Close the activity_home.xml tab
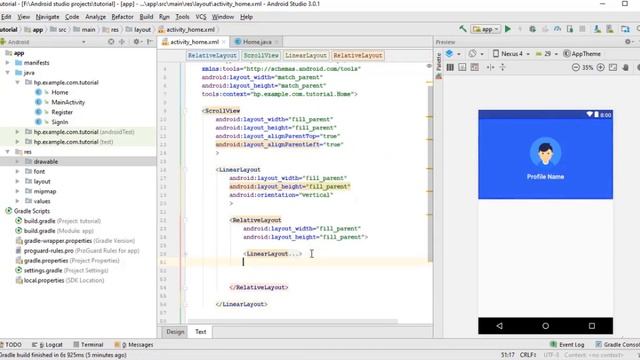The height and width of the screenshot is (360, 640). (x=224, y=42)
